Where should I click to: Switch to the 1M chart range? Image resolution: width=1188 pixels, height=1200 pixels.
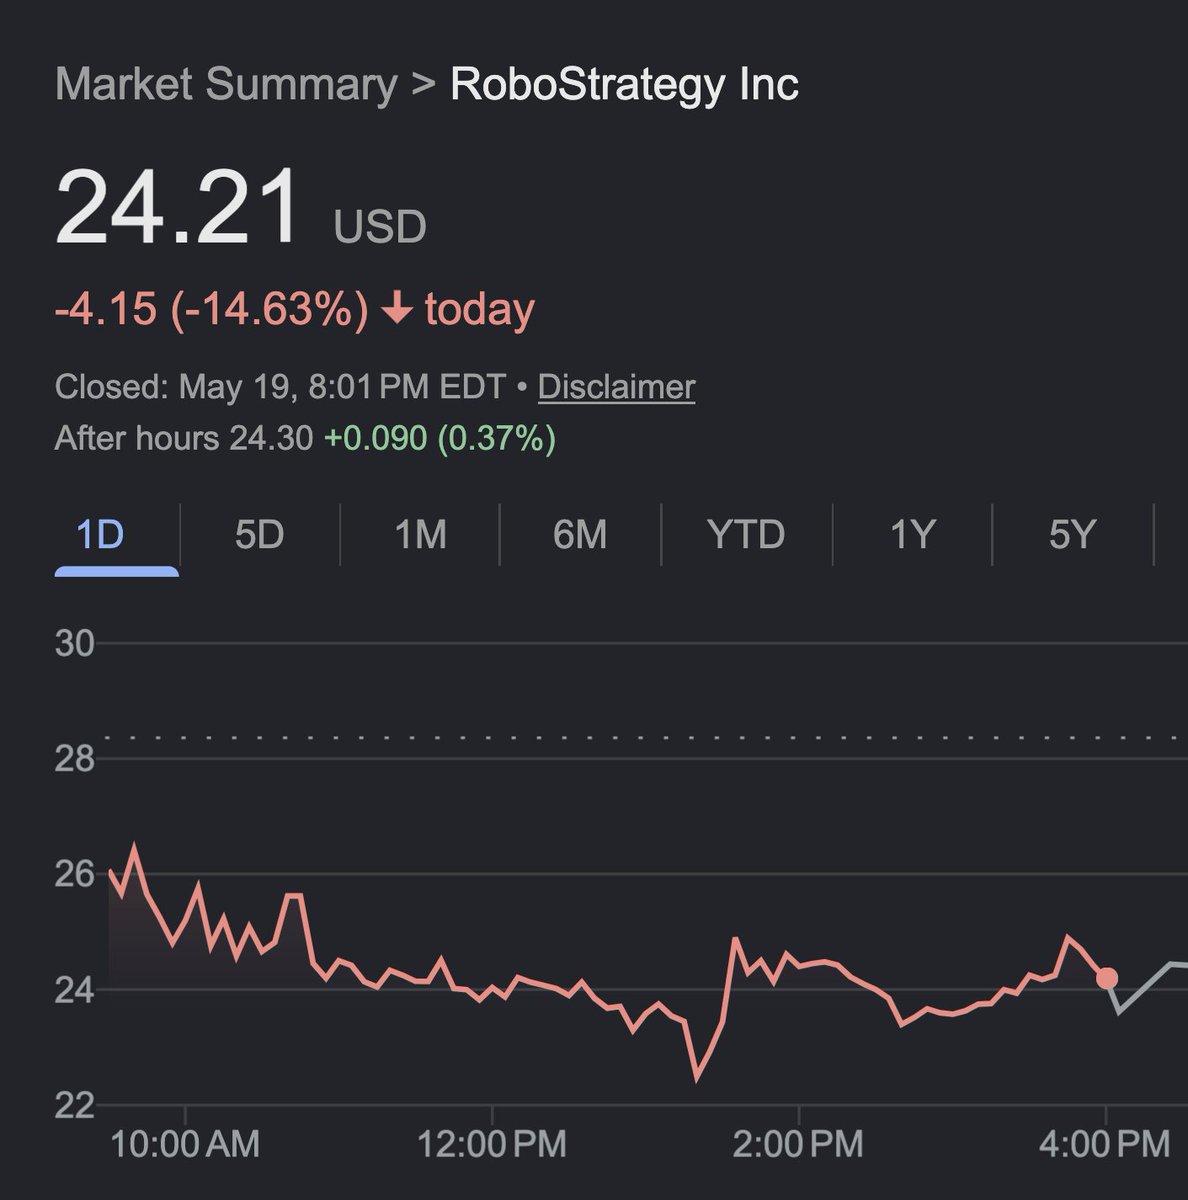point(420,535)
